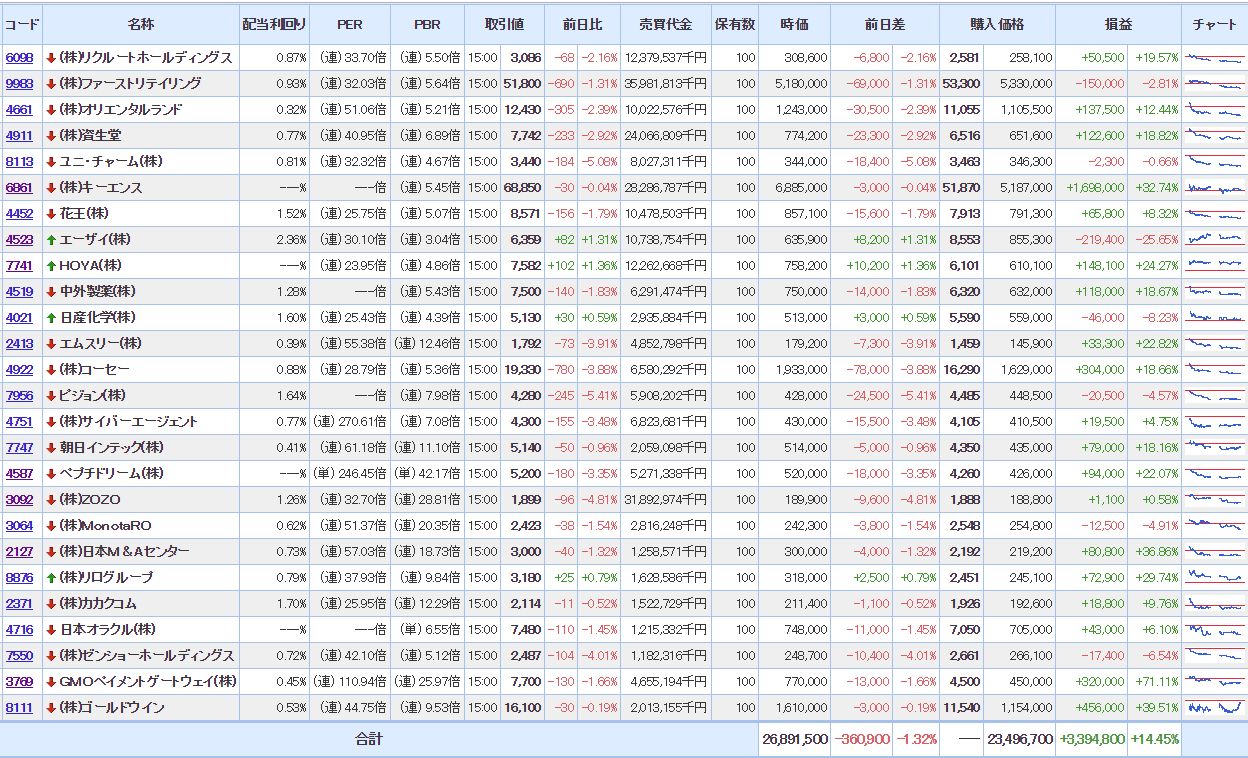Click the red down arrow beside ZOZO

click(x=51, y=500)
